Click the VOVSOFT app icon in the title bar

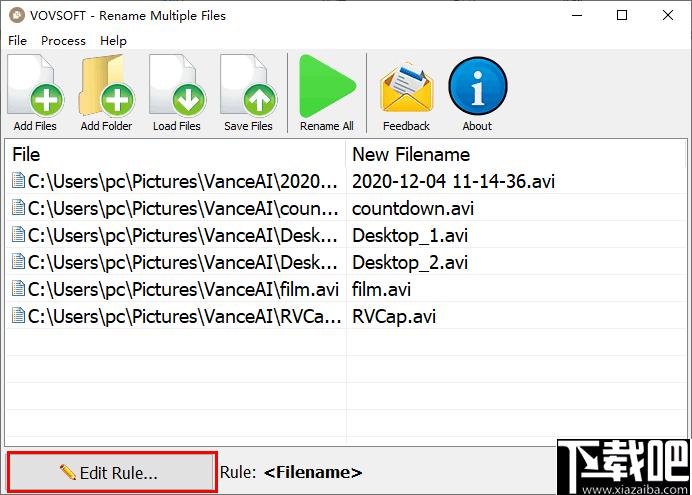pos(17,15)
